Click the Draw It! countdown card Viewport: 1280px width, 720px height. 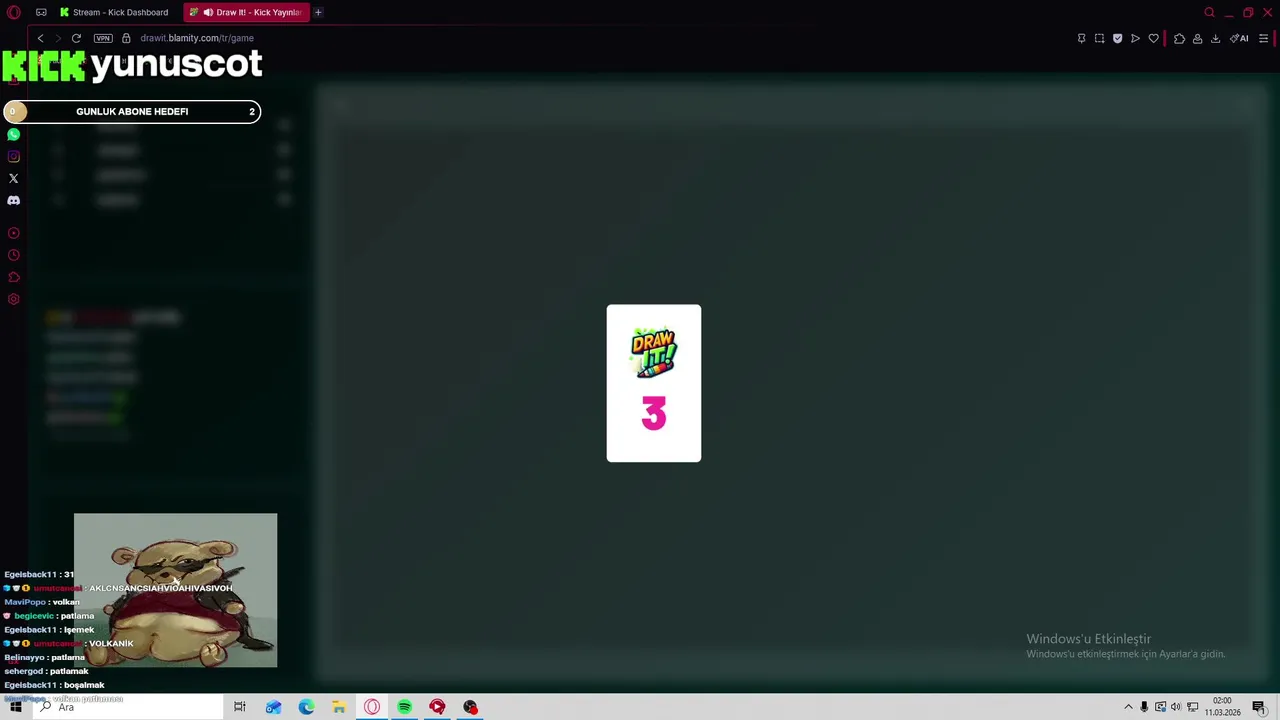654,383
